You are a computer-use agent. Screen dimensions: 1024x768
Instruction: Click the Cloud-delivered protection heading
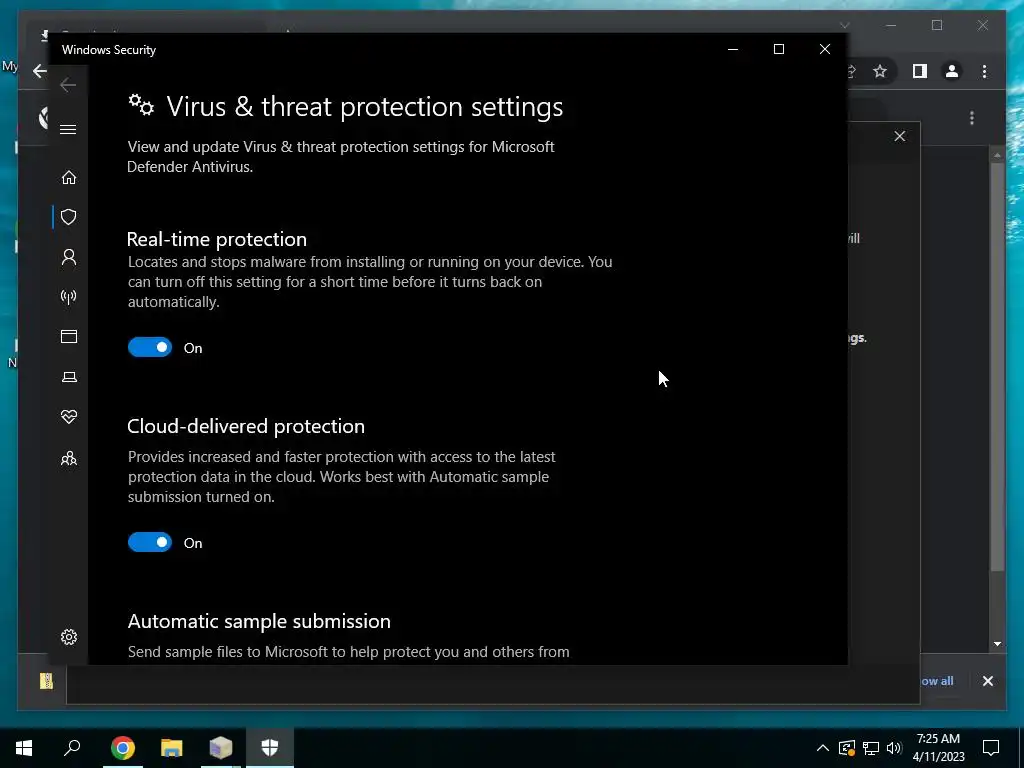click(x=246, y=426)
